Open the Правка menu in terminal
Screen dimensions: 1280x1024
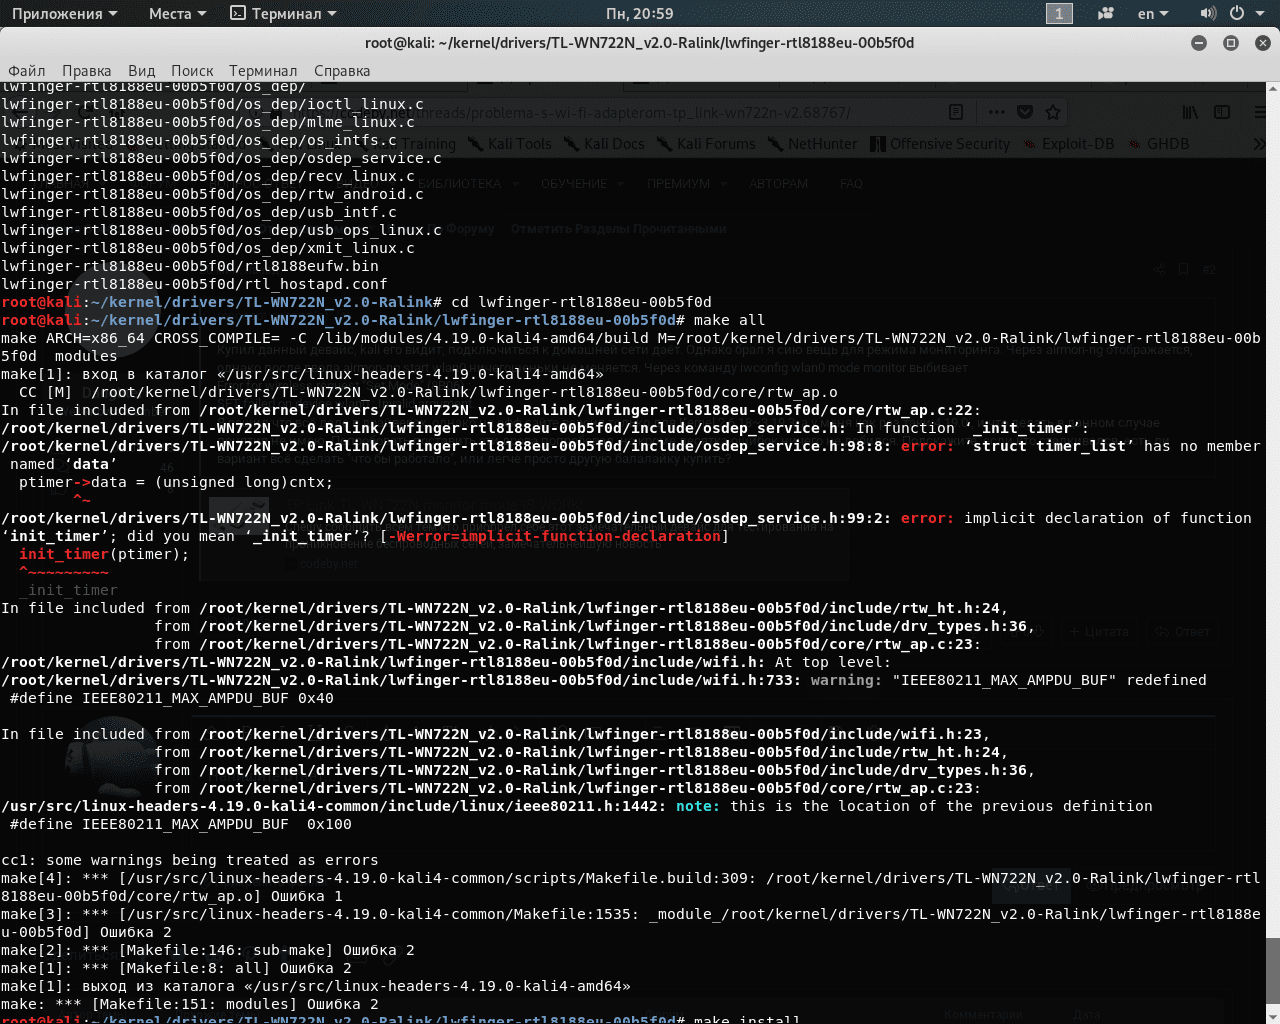pyautogui.click(x=87, y=71)
